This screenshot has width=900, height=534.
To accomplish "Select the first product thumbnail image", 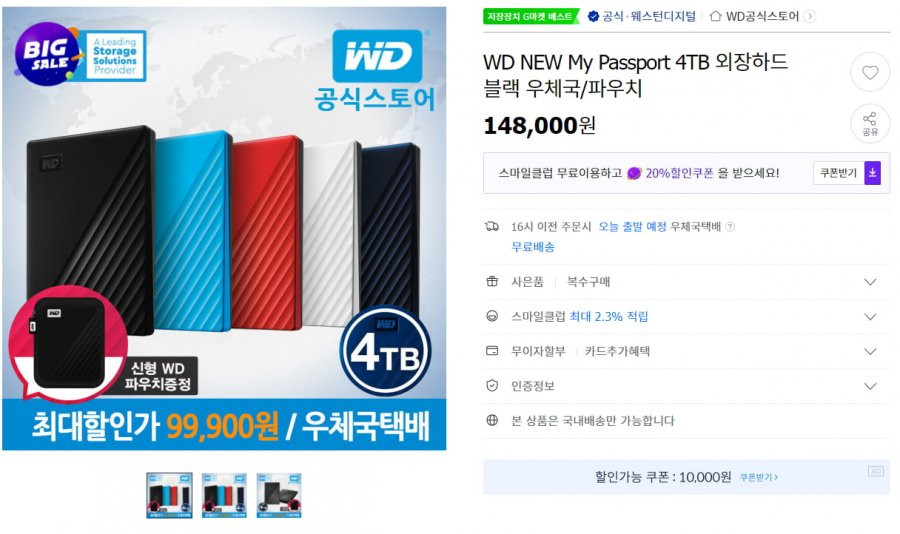I will [169, 496].
